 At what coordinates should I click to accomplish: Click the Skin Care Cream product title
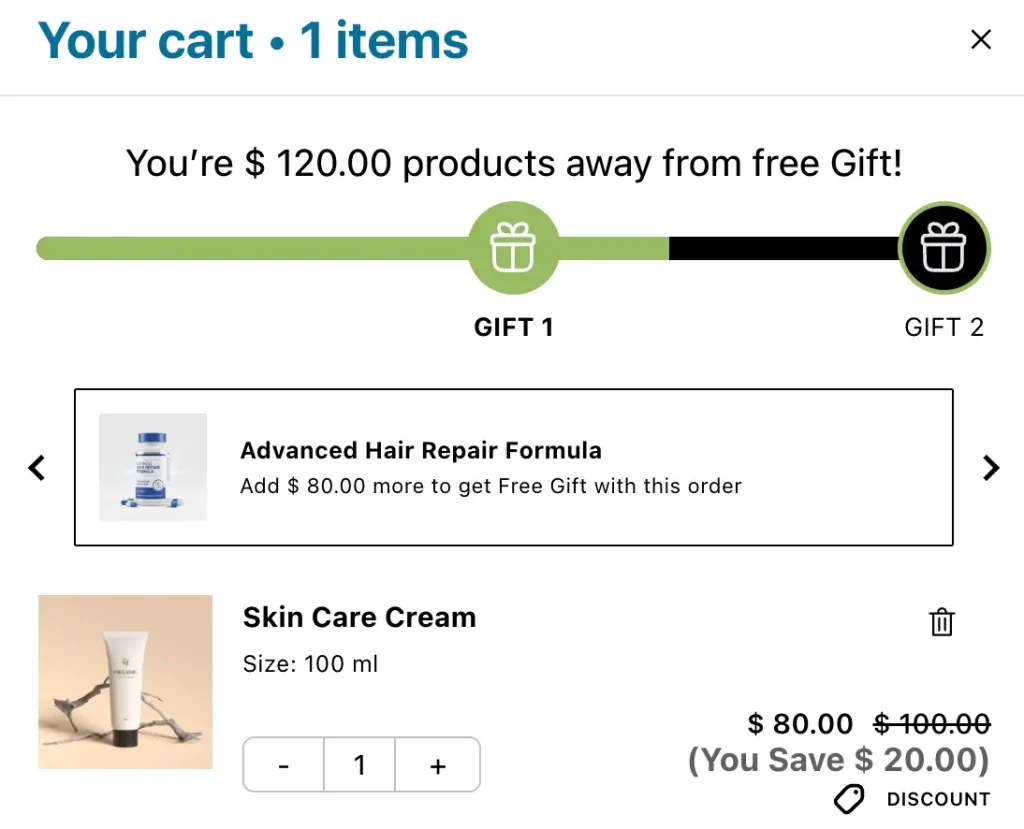pyautogui.click(x=359, y=617)
